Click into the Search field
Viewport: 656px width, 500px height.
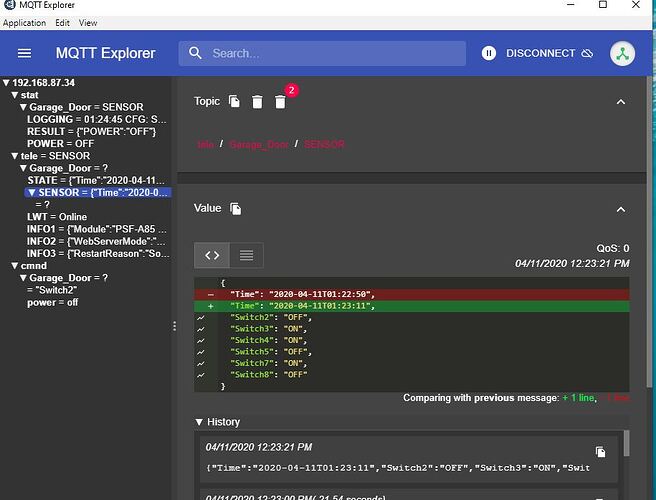tap(322, 53)
